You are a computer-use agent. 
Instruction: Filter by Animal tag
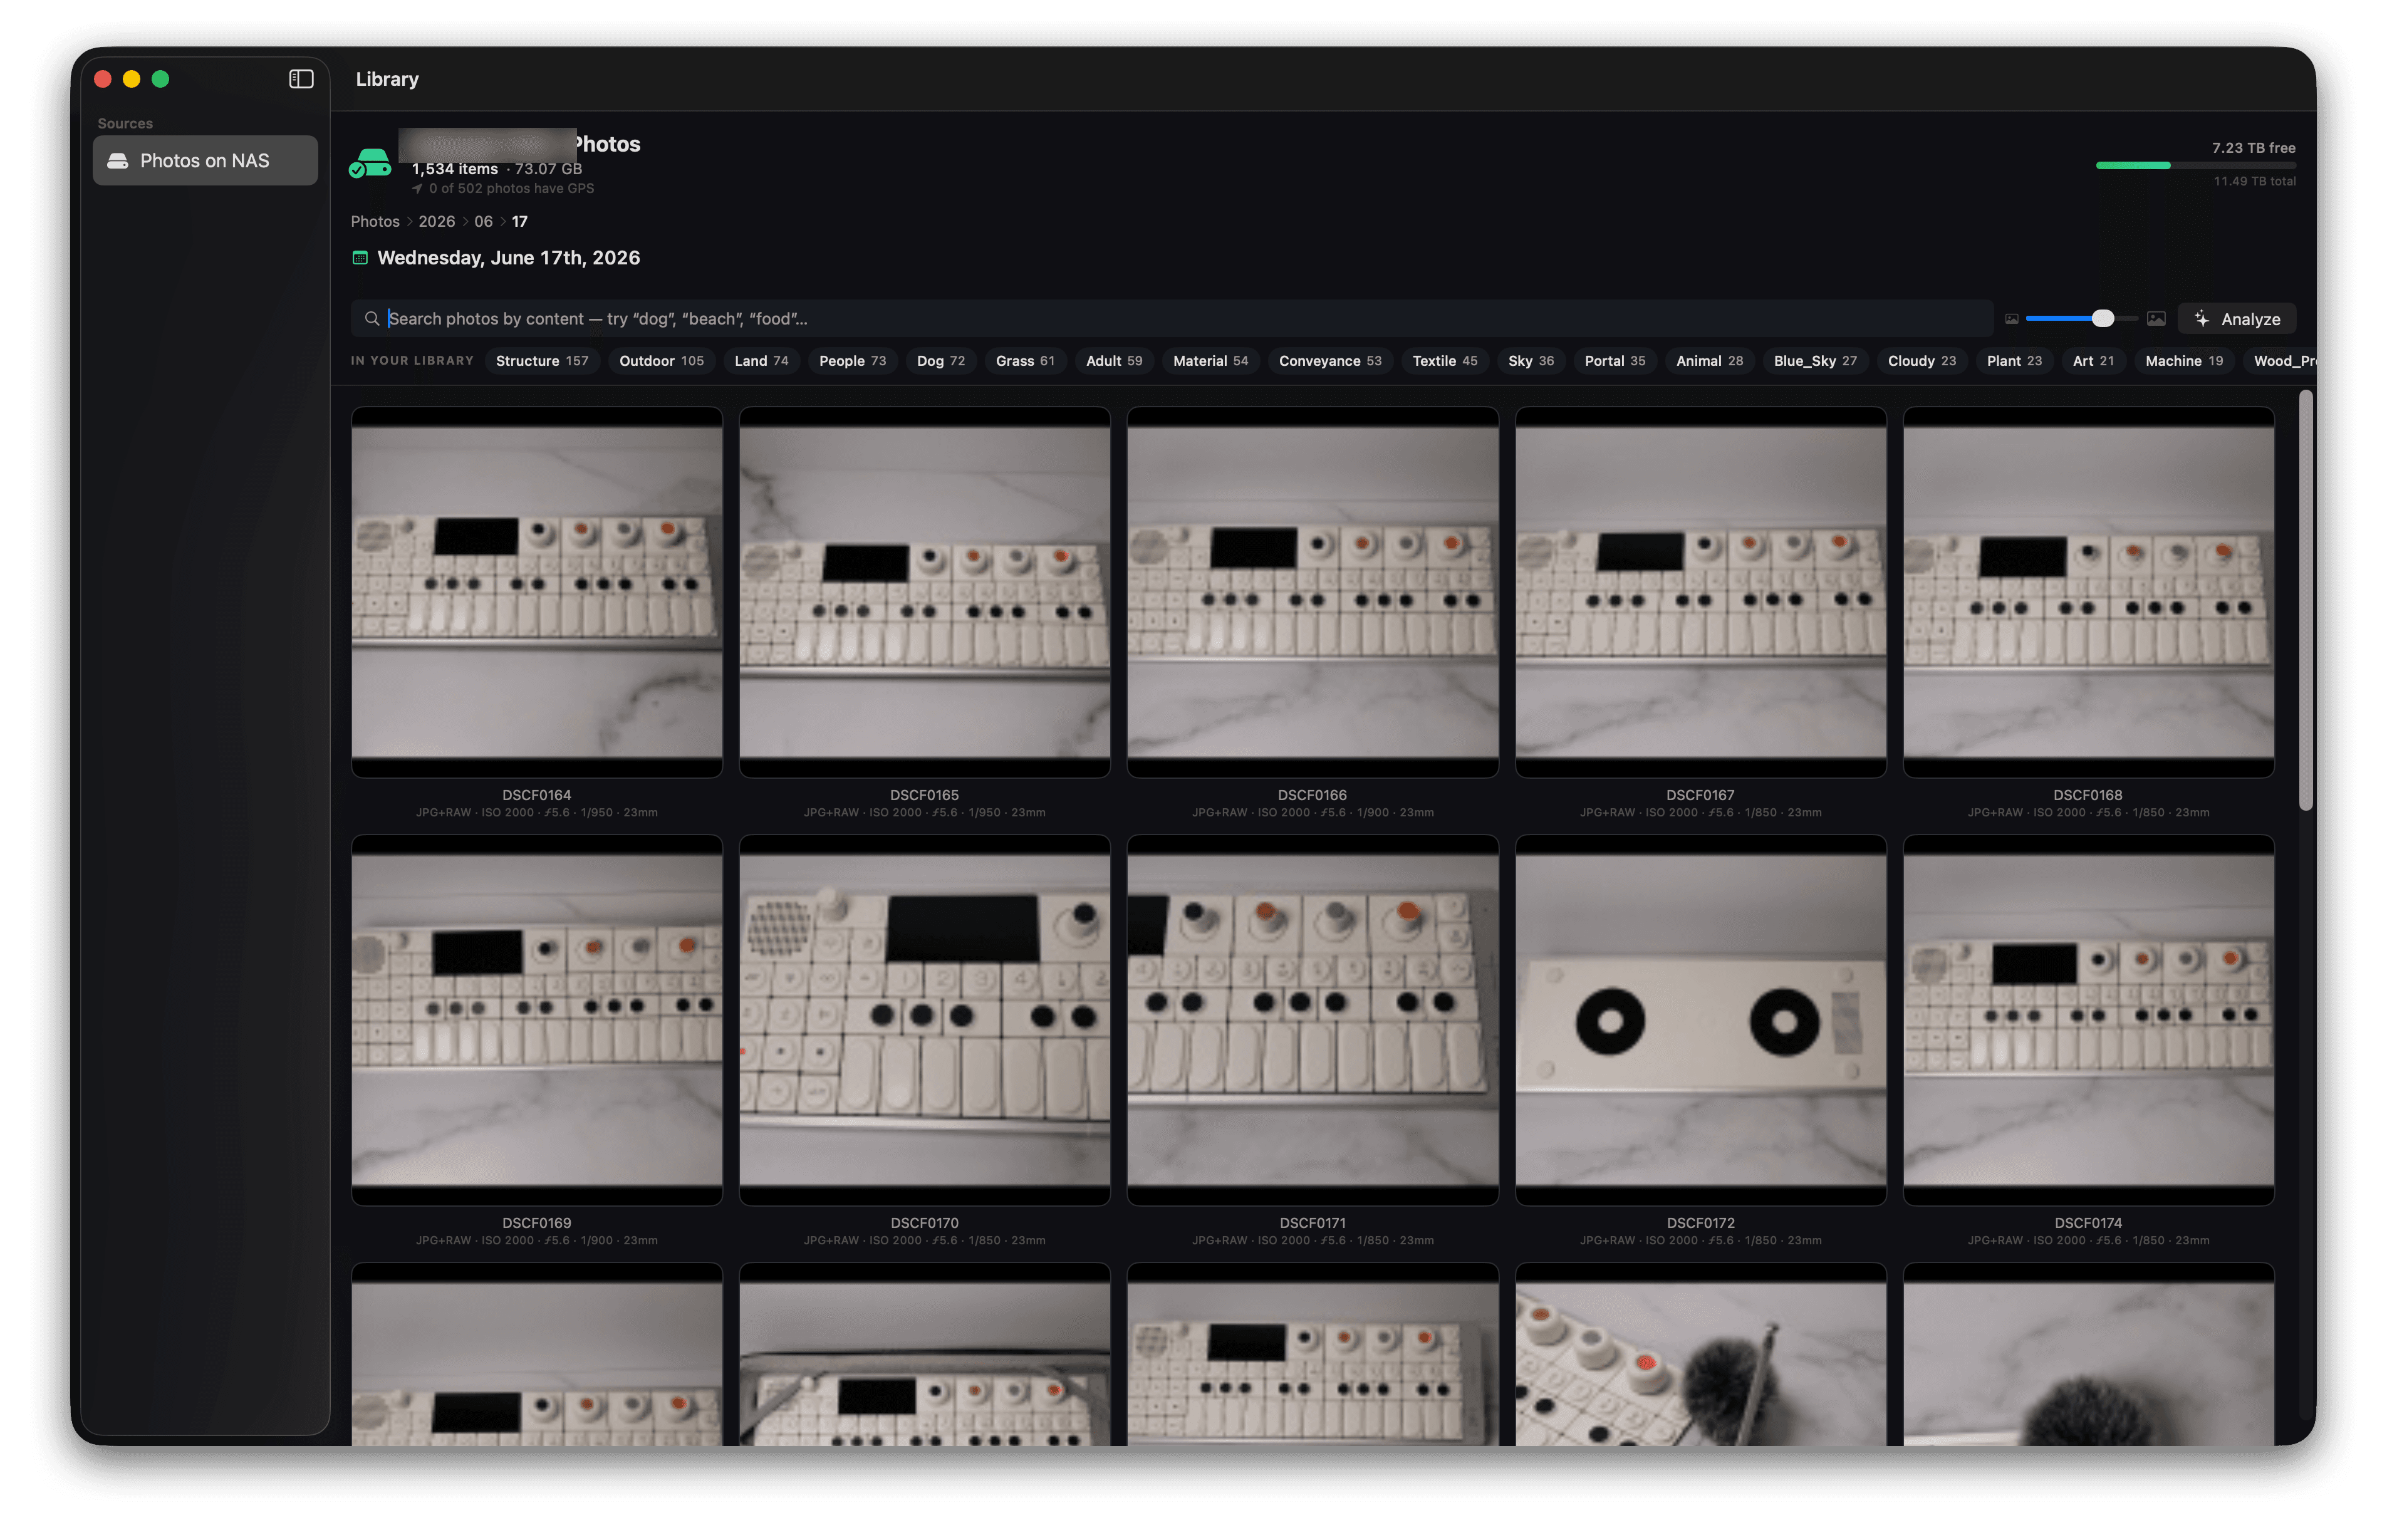[1709, 361]
